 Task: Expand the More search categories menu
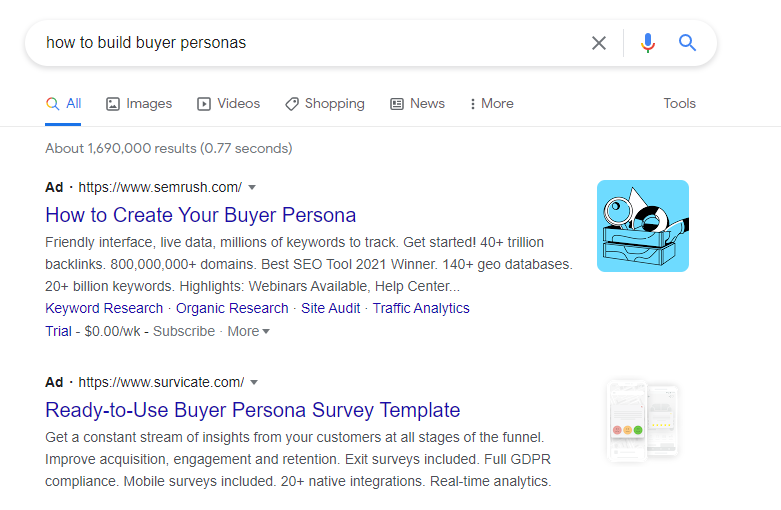click(491, 104)
